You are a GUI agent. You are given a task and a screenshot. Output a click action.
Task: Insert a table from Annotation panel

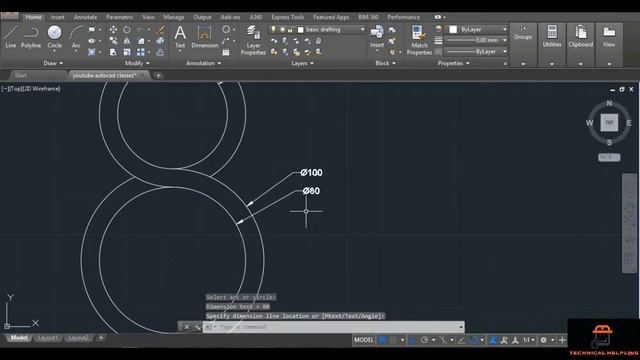coord(226,52)
